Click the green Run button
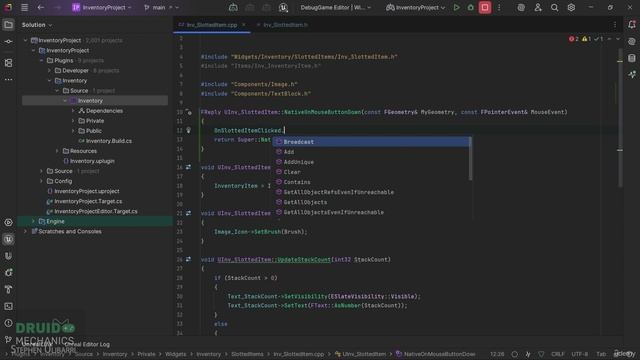The height and width of the screenshot is (360, 640). tap(456, 7)
